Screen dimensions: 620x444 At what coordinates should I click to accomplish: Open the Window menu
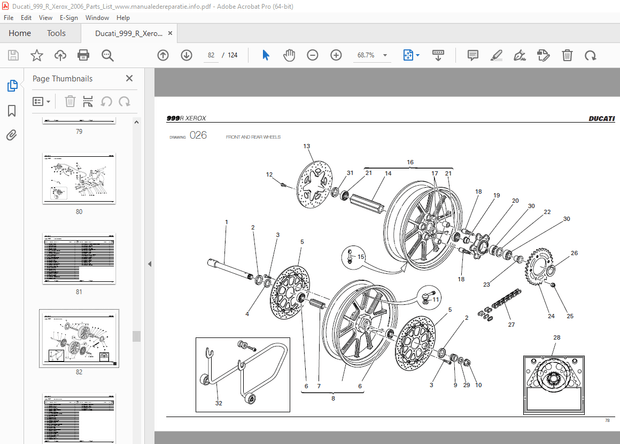click(x=97, y=18)
